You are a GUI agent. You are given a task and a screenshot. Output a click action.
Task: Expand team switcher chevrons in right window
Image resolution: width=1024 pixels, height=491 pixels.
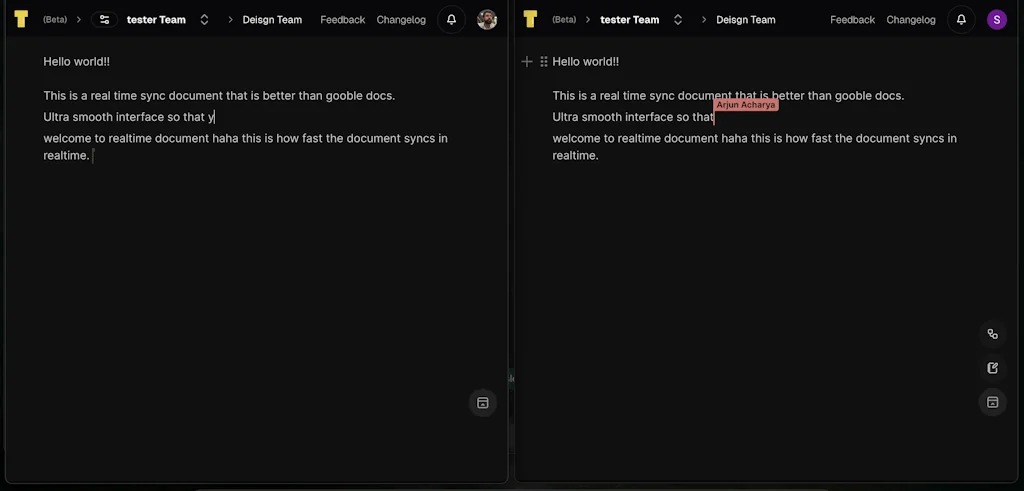(x=678, y=20)
